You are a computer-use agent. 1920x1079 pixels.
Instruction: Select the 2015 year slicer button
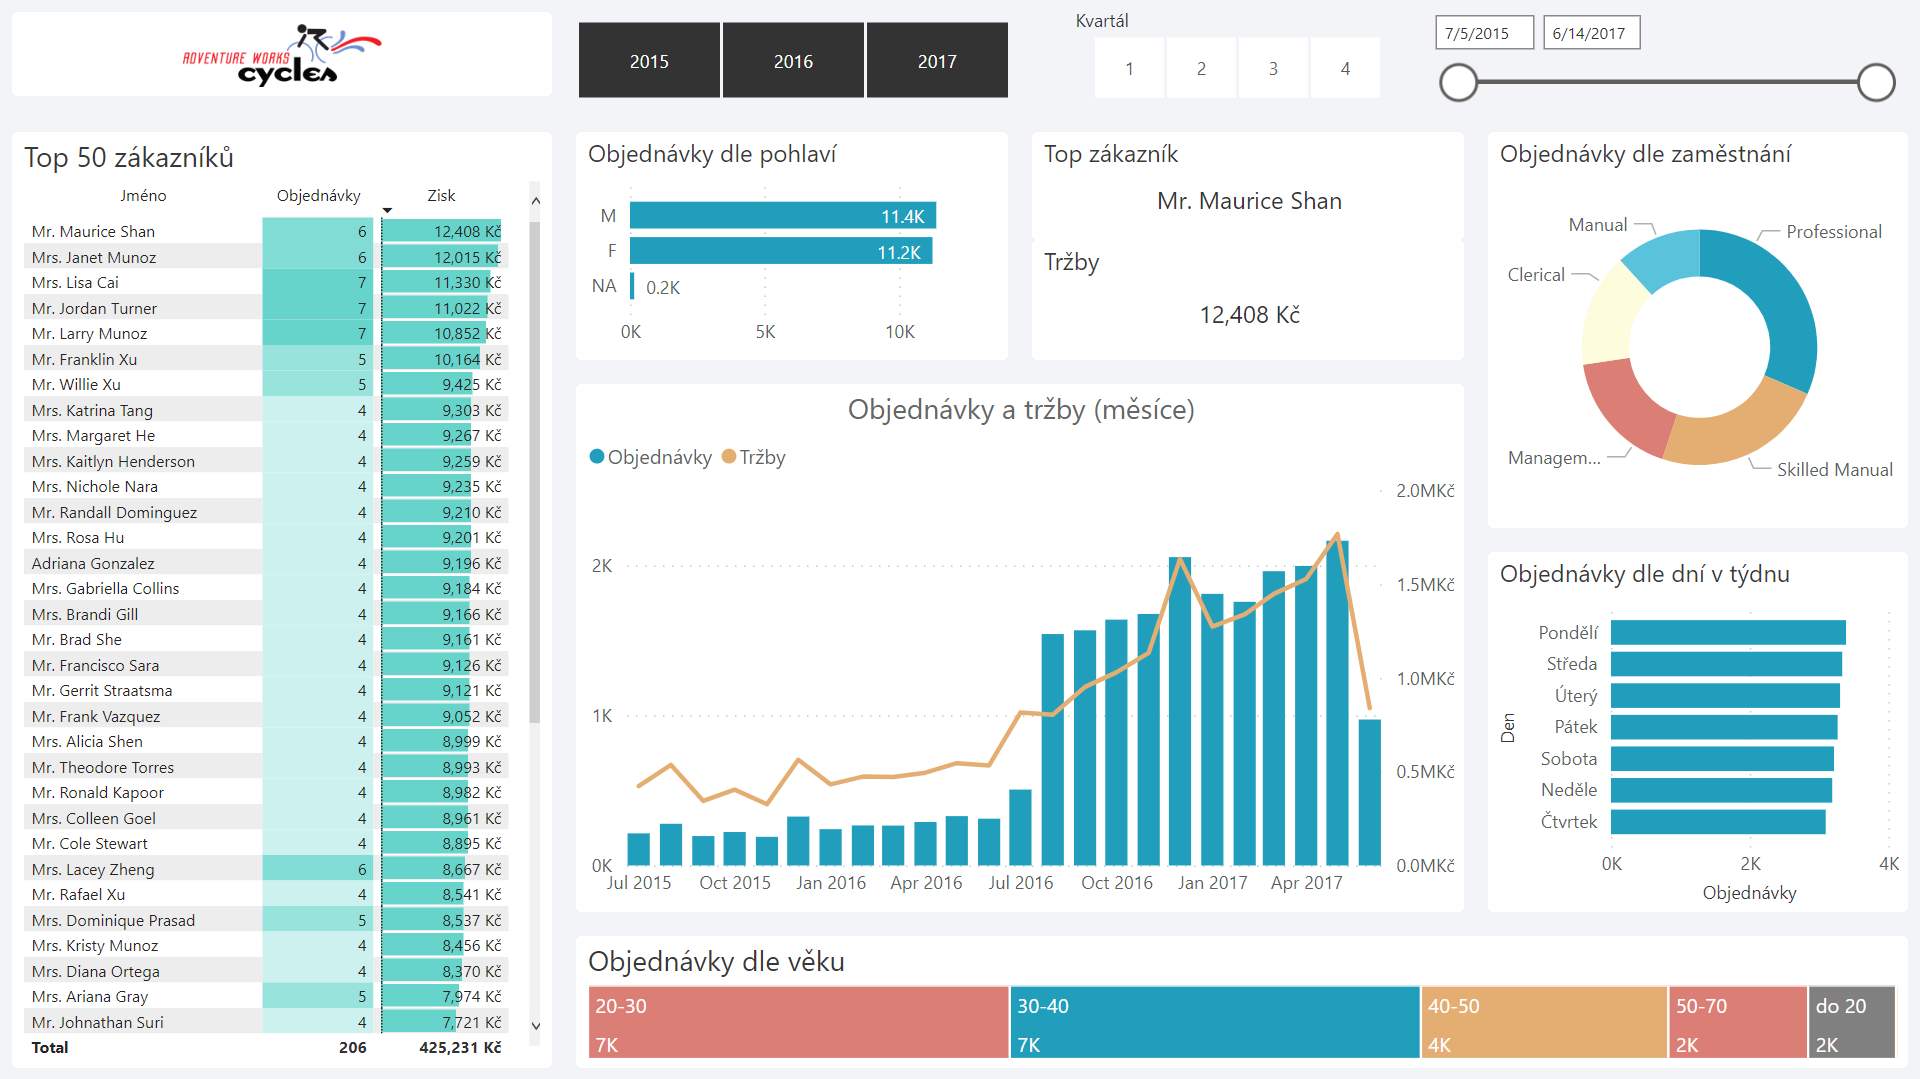[x=649, y=61]
